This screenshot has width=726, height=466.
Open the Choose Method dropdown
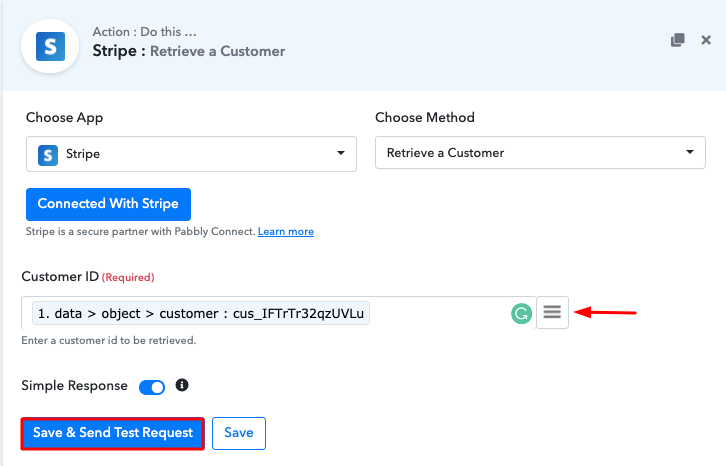point(540,153)
